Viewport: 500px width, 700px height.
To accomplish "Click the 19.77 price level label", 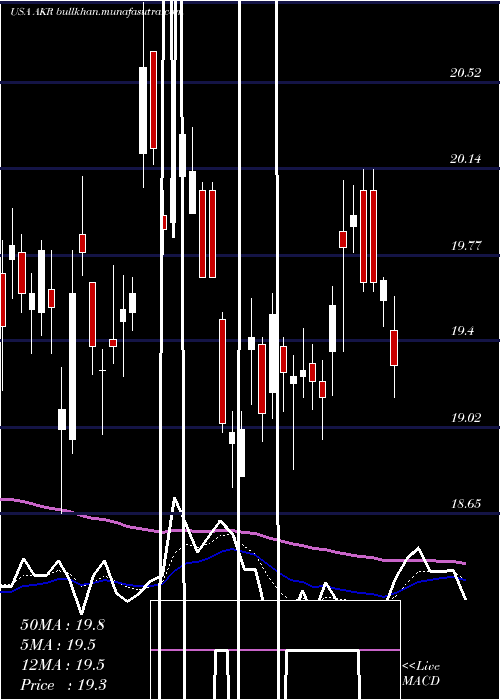I will tap(466, 246).
